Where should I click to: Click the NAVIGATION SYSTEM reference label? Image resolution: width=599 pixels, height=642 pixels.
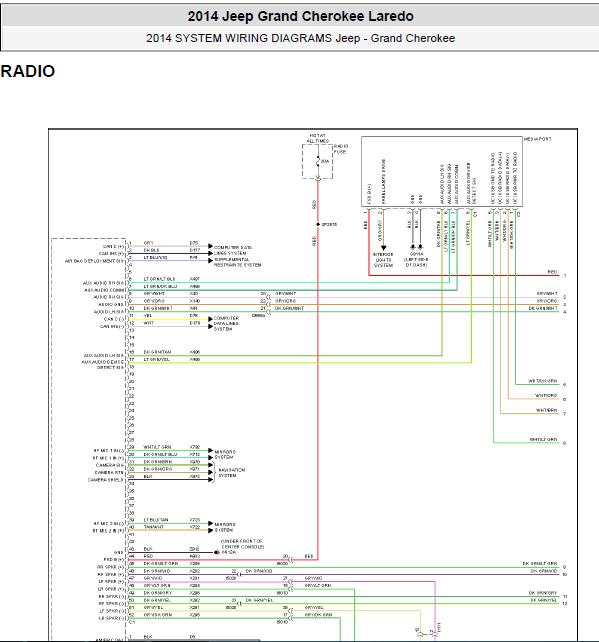click(x=232, y=473)
